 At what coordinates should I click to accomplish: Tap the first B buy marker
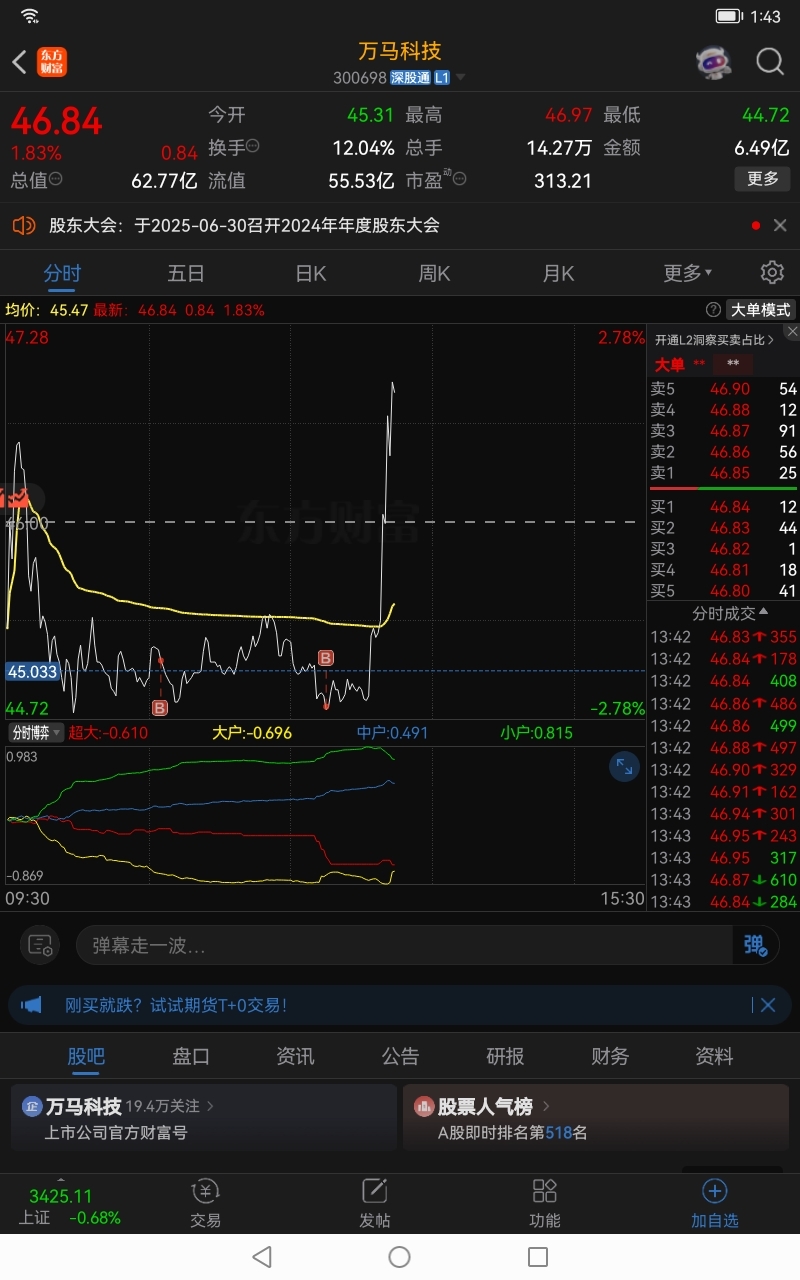(x=159, y=708)
